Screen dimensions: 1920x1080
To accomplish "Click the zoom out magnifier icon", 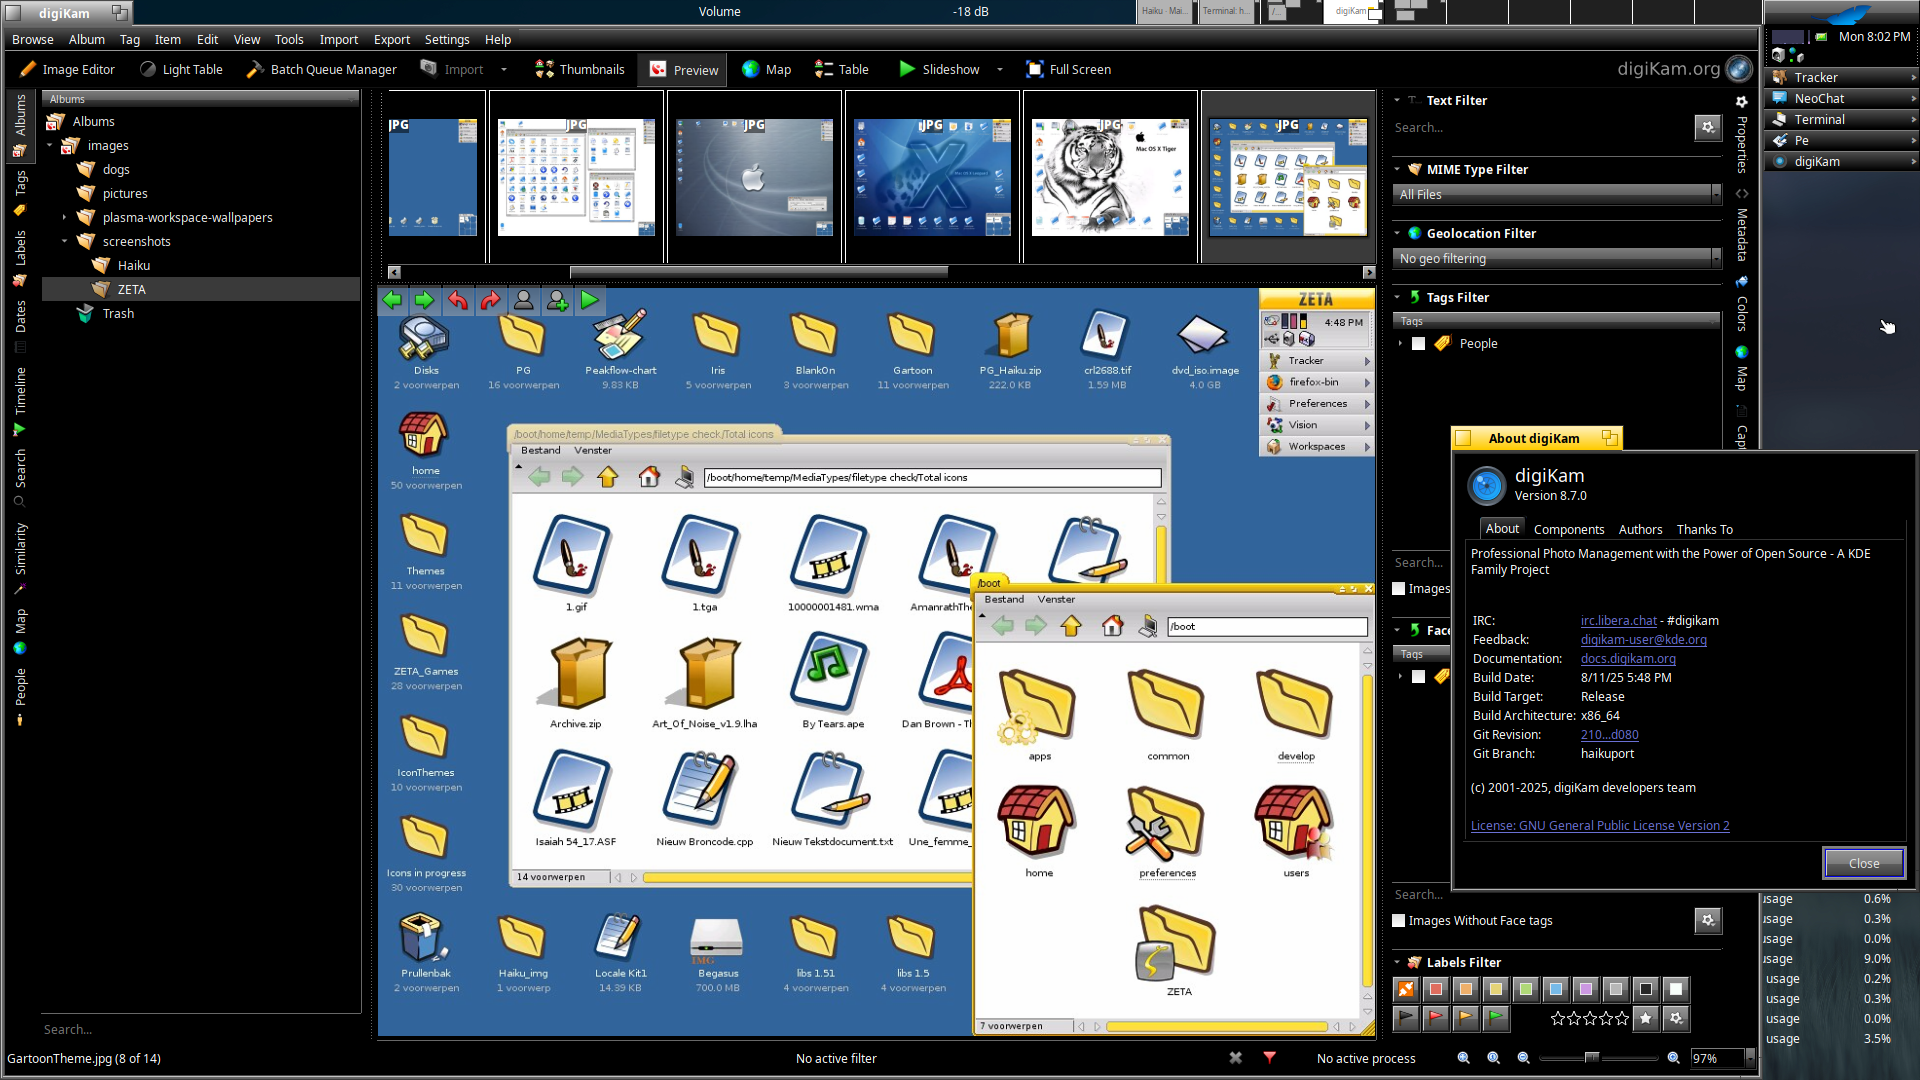I will tap(1524, 1058).
